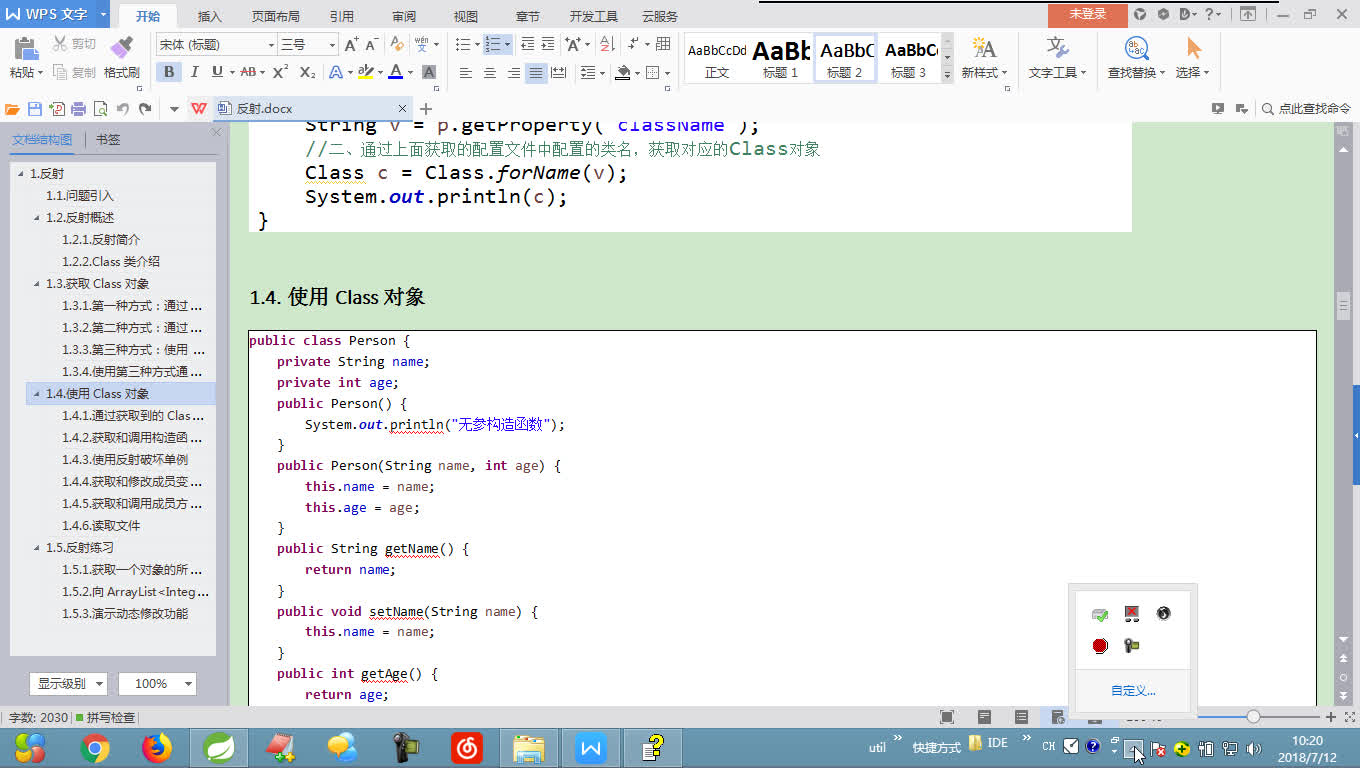Open Chrome from the taskbar
The width and height of the screenshot is (1360, 768).
pos(95,747)
